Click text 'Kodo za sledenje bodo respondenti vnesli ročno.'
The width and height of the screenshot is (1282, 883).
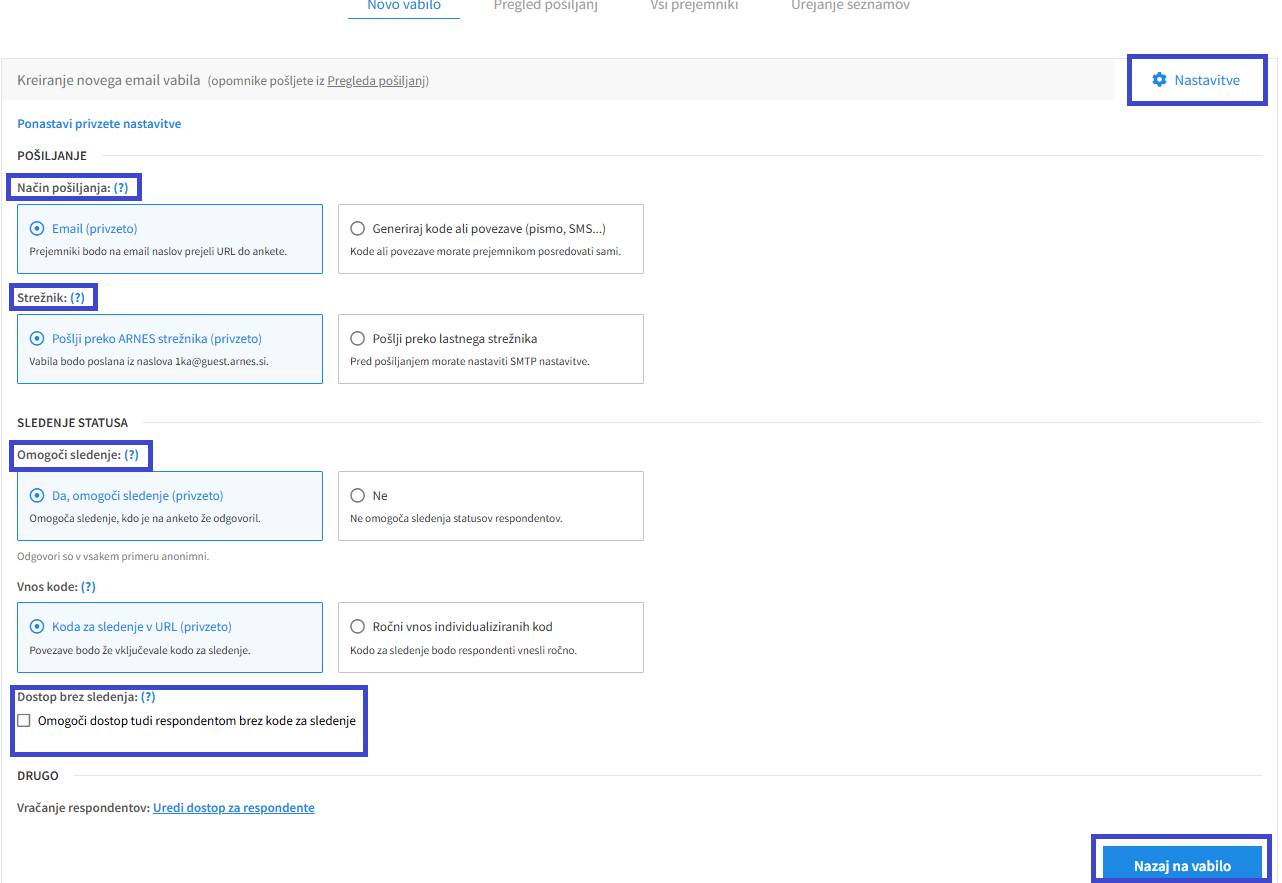click(x=464, y=650)
